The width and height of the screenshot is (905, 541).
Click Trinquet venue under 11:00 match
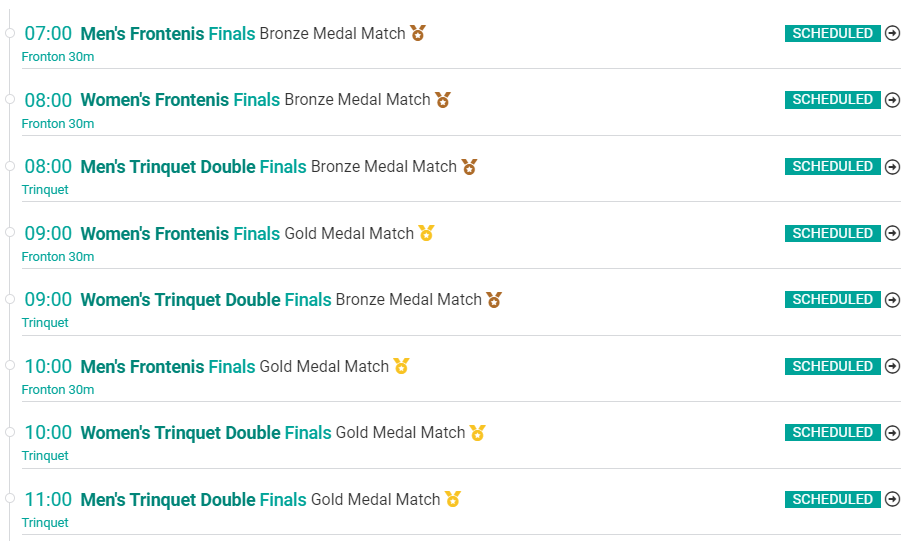click(45, 523)
